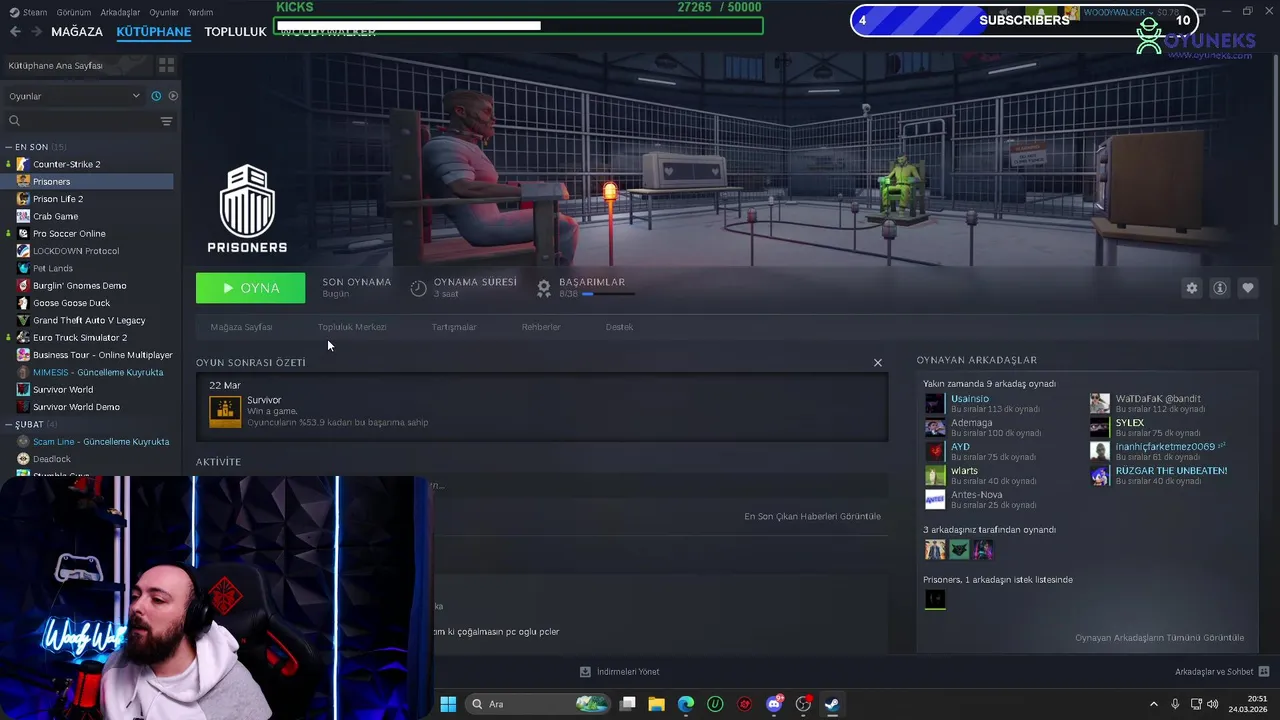Screen dimensions: 1280x720
Task: Open friend WaTDaFaK @bandit profile
Action: (1158, 398)
